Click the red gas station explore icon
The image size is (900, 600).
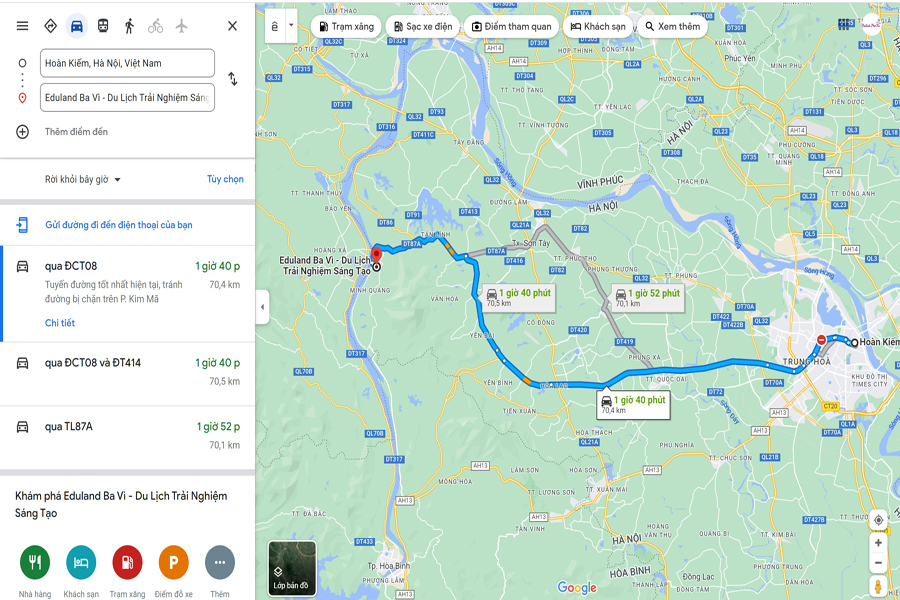pos(127,562)
